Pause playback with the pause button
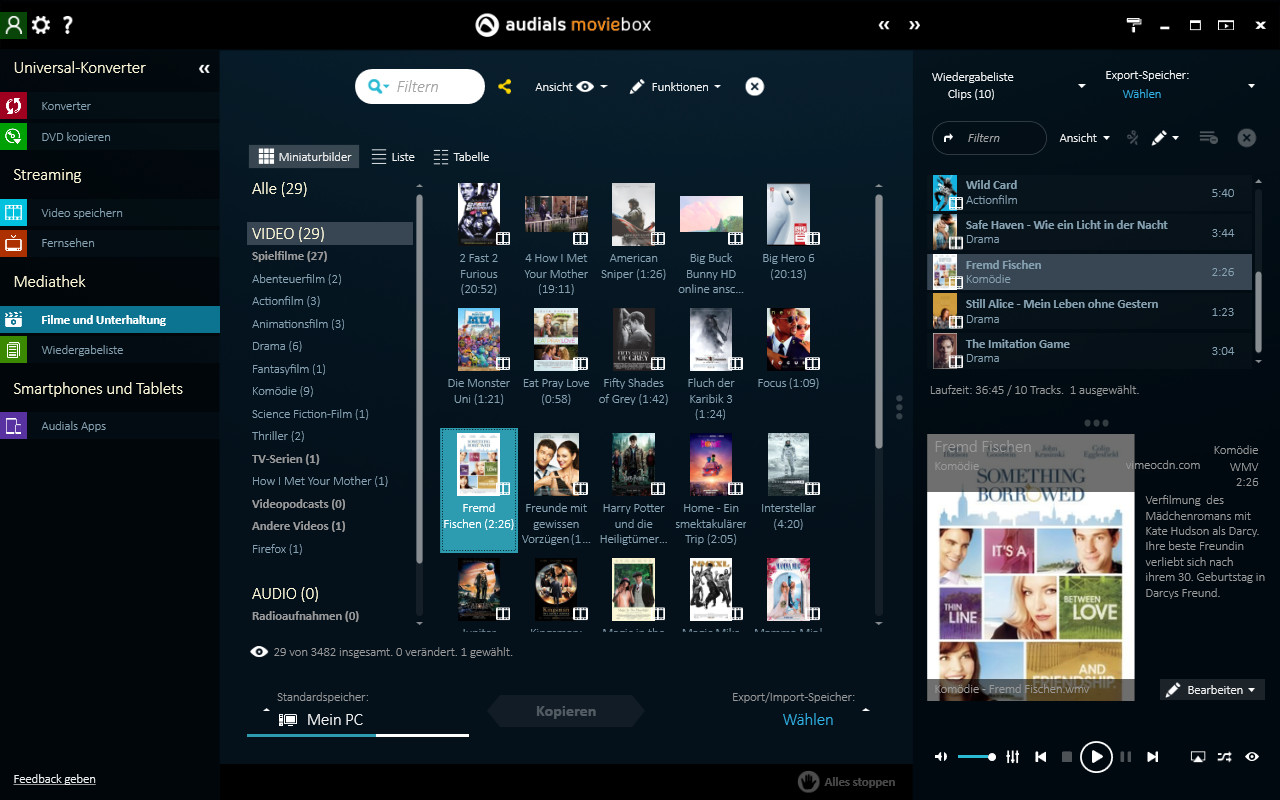This screenshot has height=800, width=1280. (1126, 757)
